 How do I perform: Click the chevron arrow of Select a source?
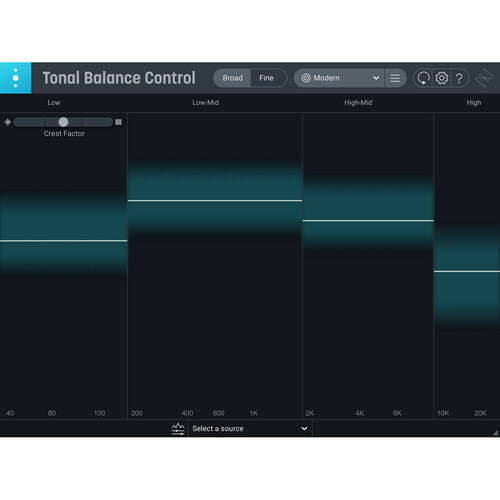click(x=304, y=429)
